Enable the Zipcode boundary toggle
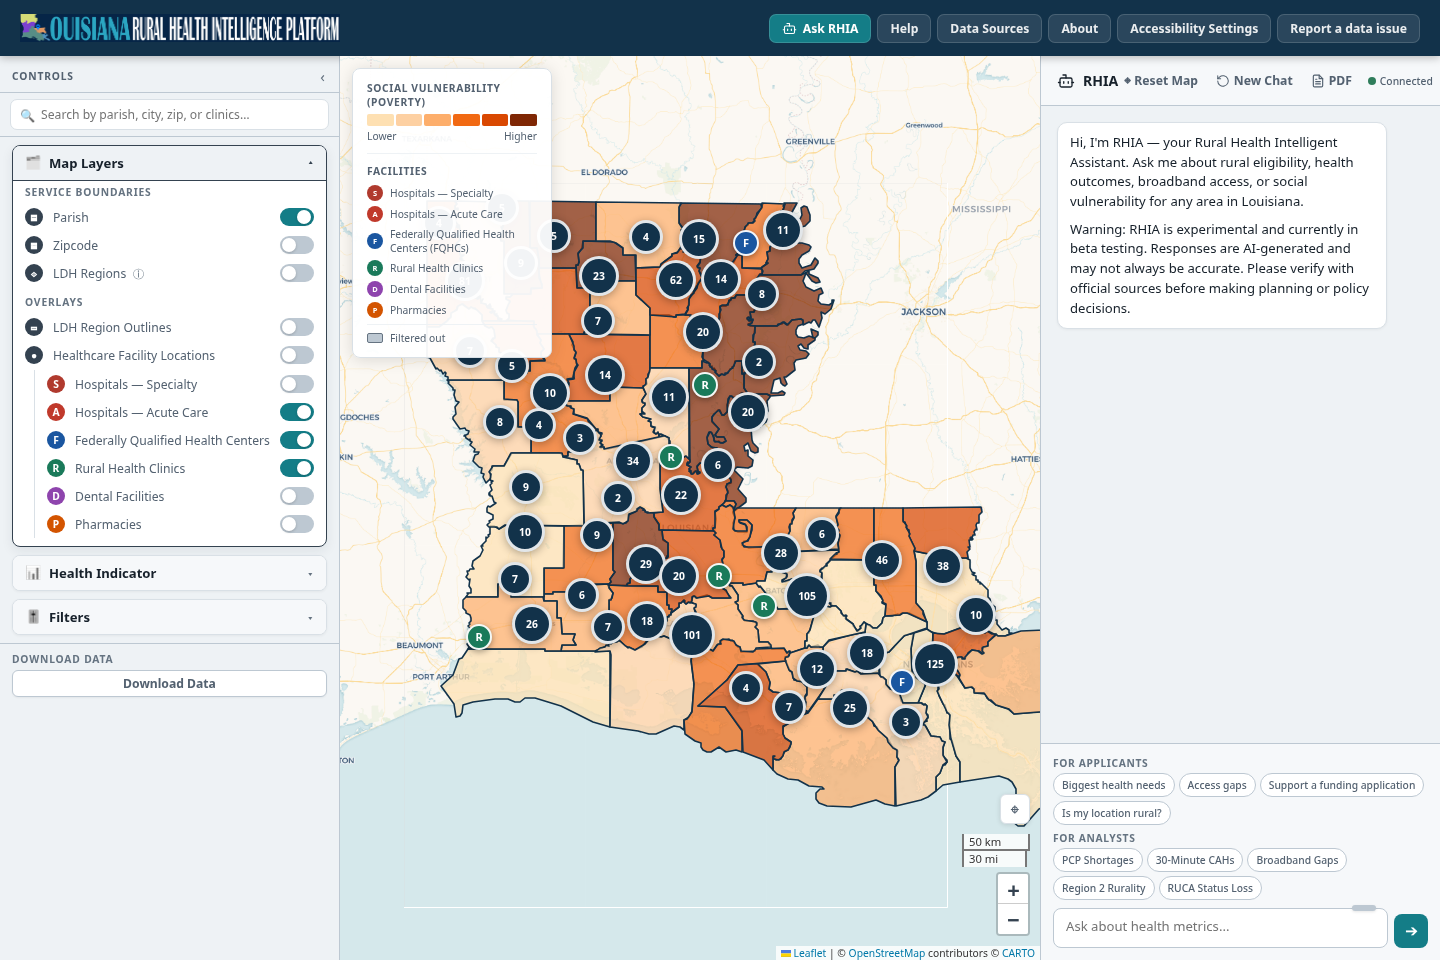This screenshot has width=1440, height=960. (297, 245)
